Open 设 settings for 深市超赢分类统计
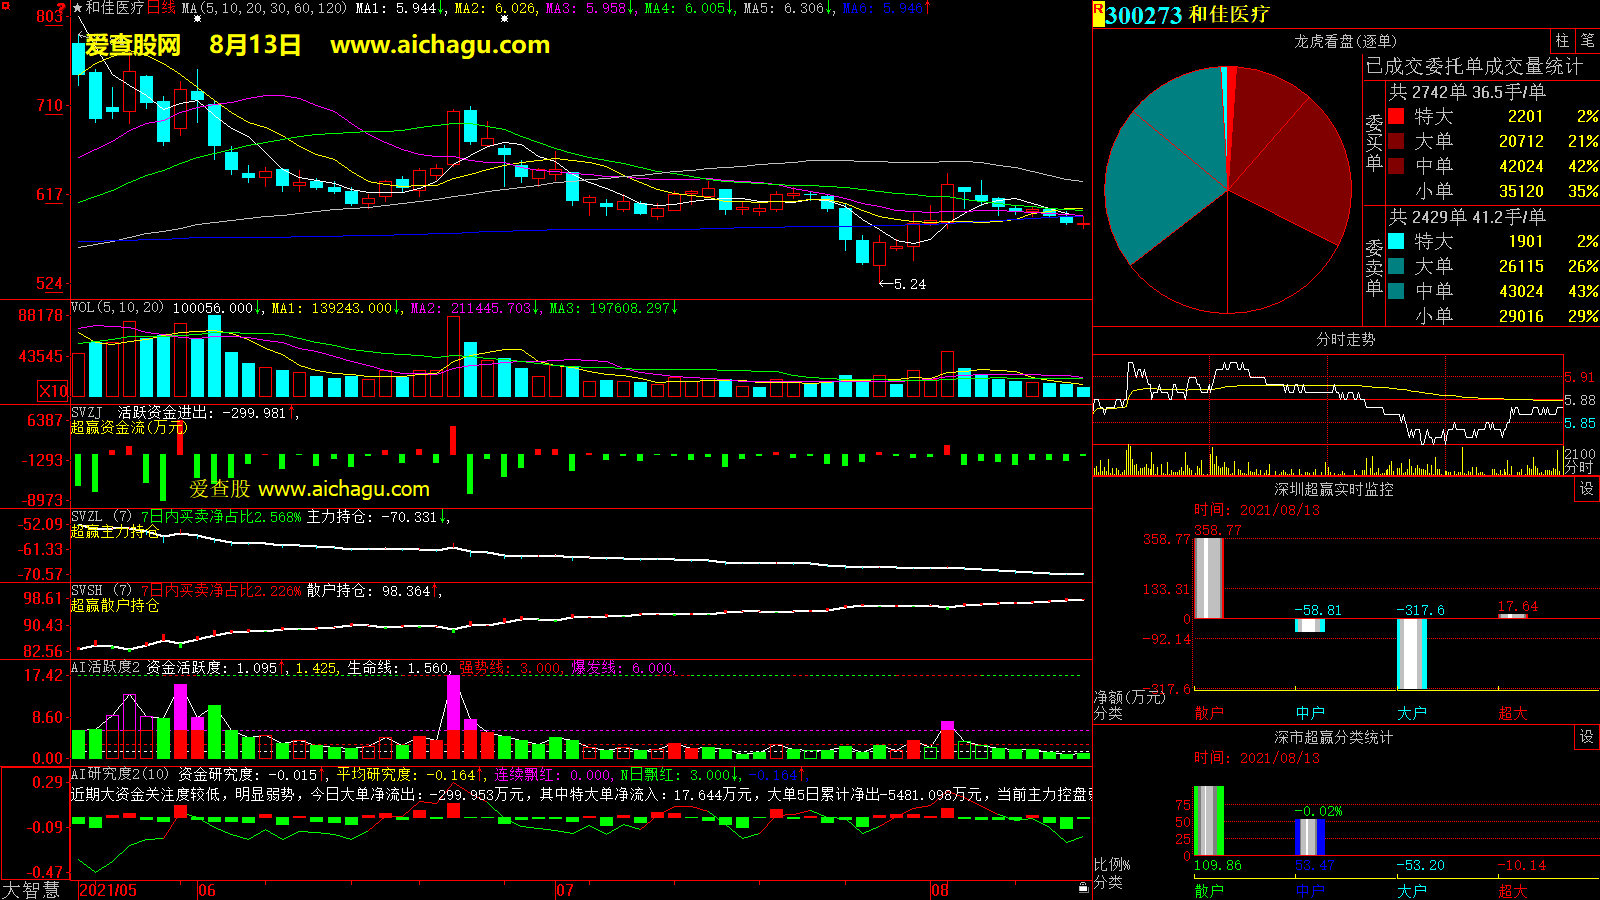The image size is (1600, 900). point(1587,737)
